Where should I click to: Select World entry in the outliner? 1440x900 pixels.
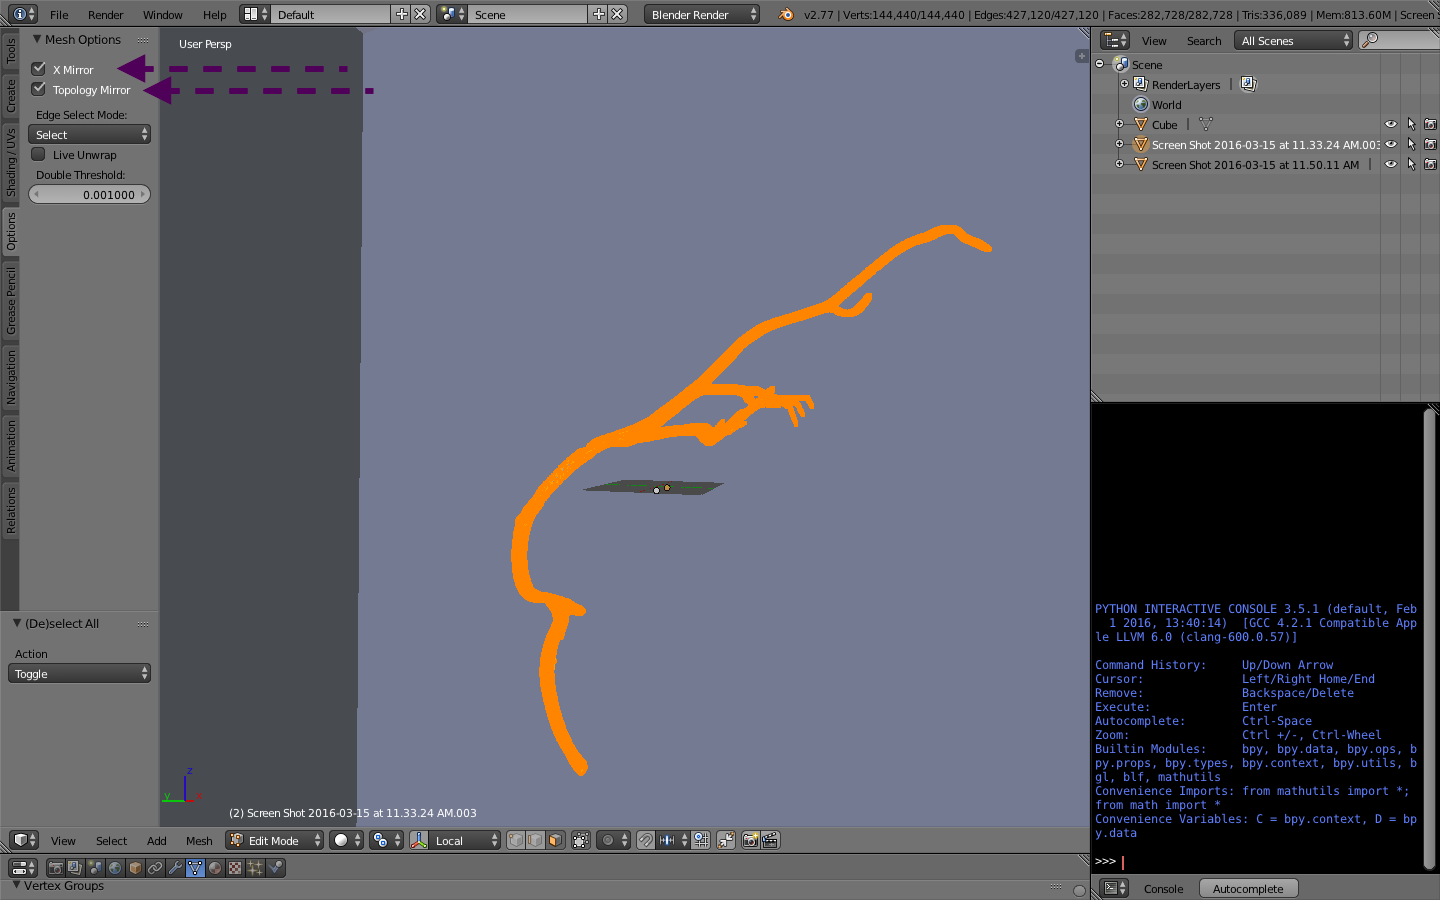tap(1166, 105)
